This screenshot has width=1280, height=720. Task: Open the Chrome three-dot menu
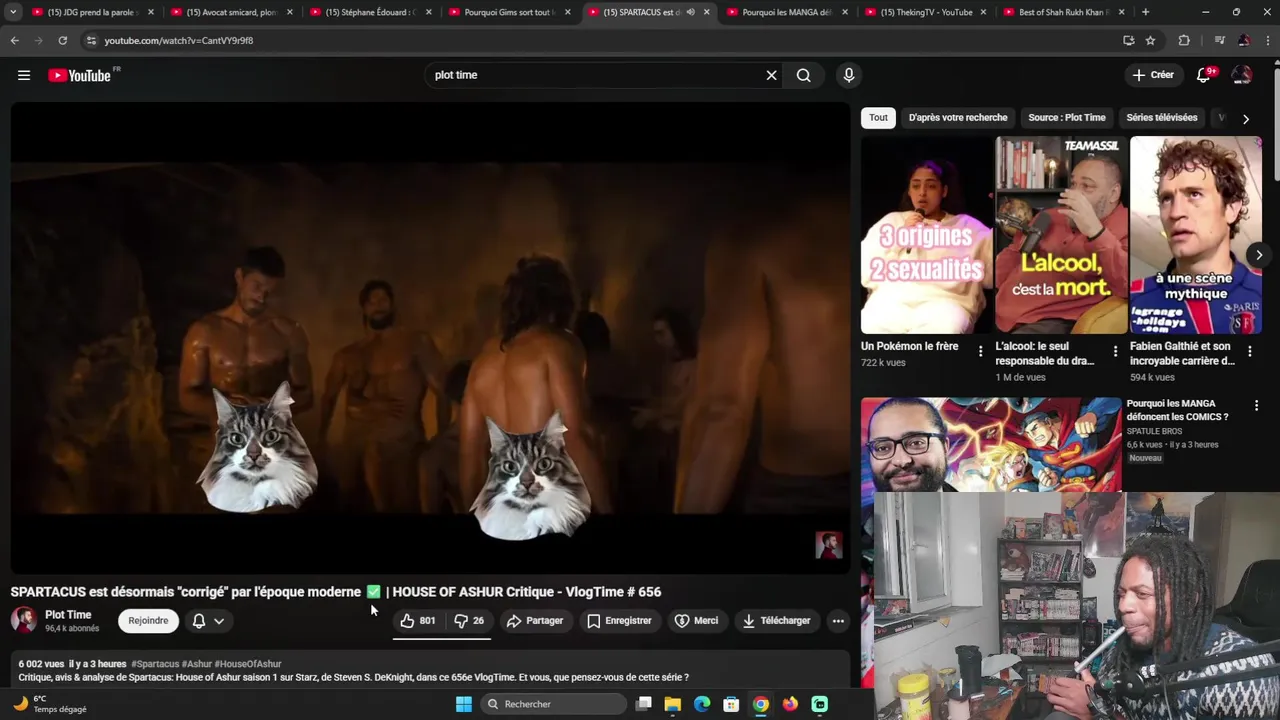(x=1267, y=40)
